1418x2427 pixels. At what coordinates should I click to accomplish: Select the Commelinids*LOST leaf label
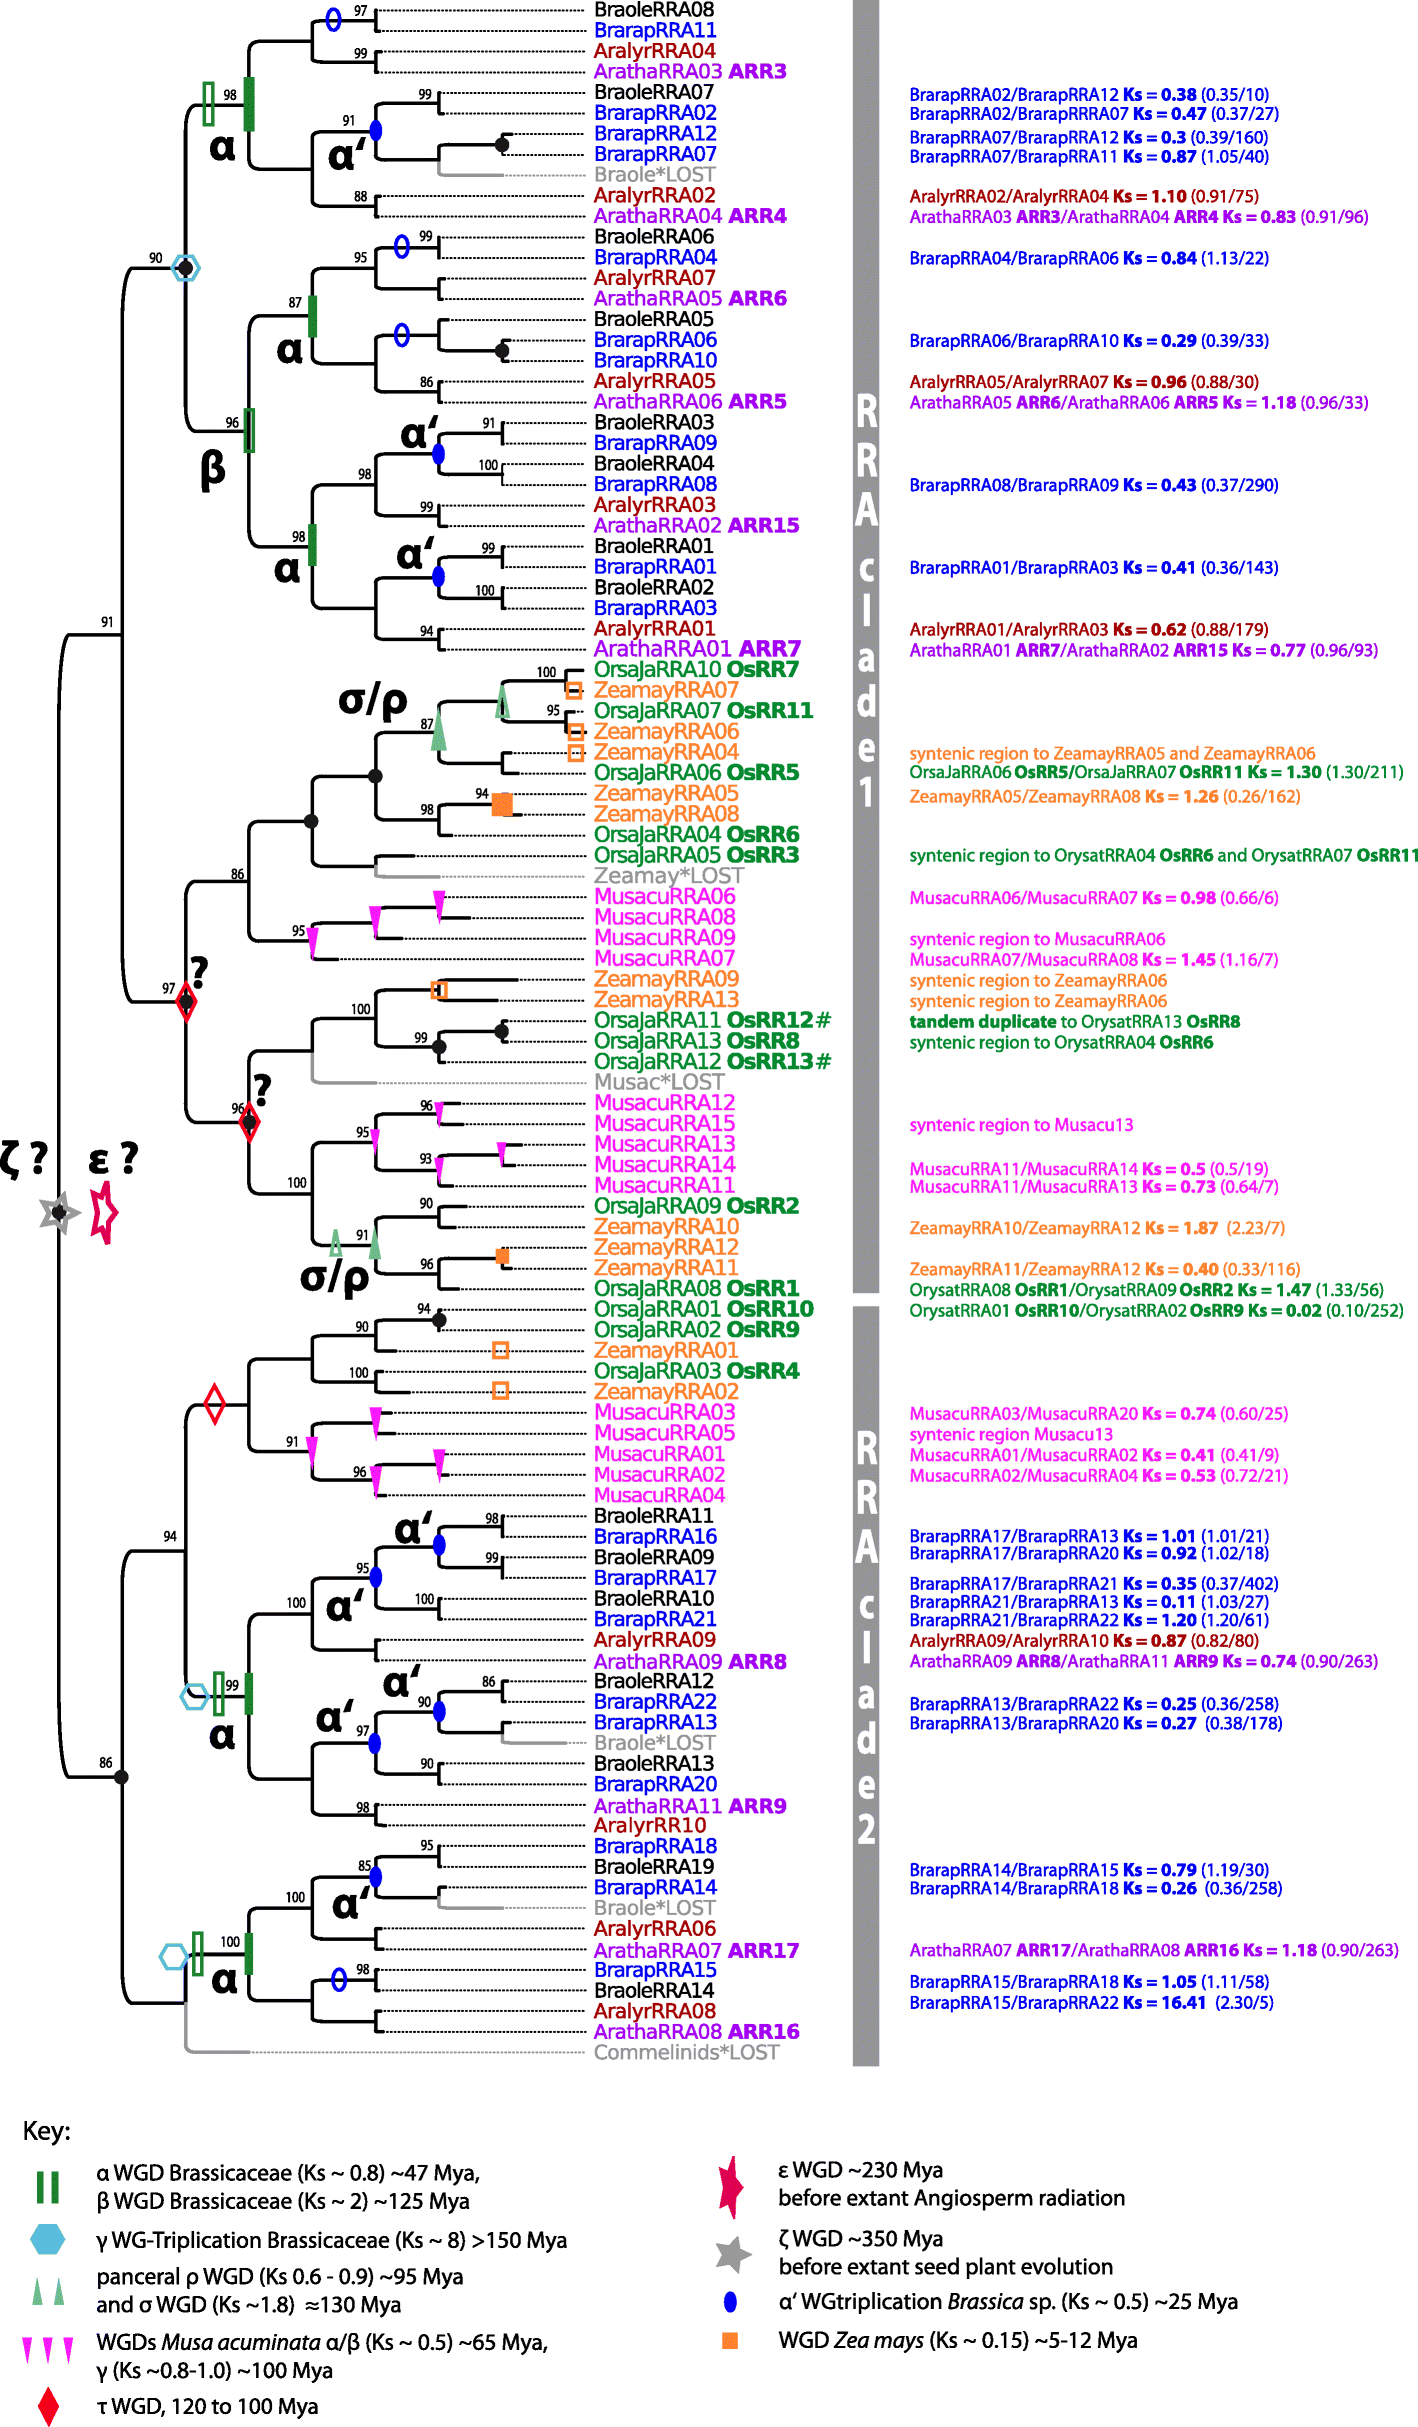tap(686, 2052)
